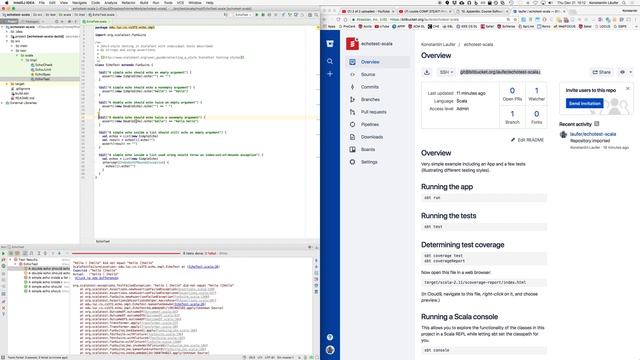Click the echotest-scala repository avatar
Screen dimensions: 640x360
coord(352,43)
